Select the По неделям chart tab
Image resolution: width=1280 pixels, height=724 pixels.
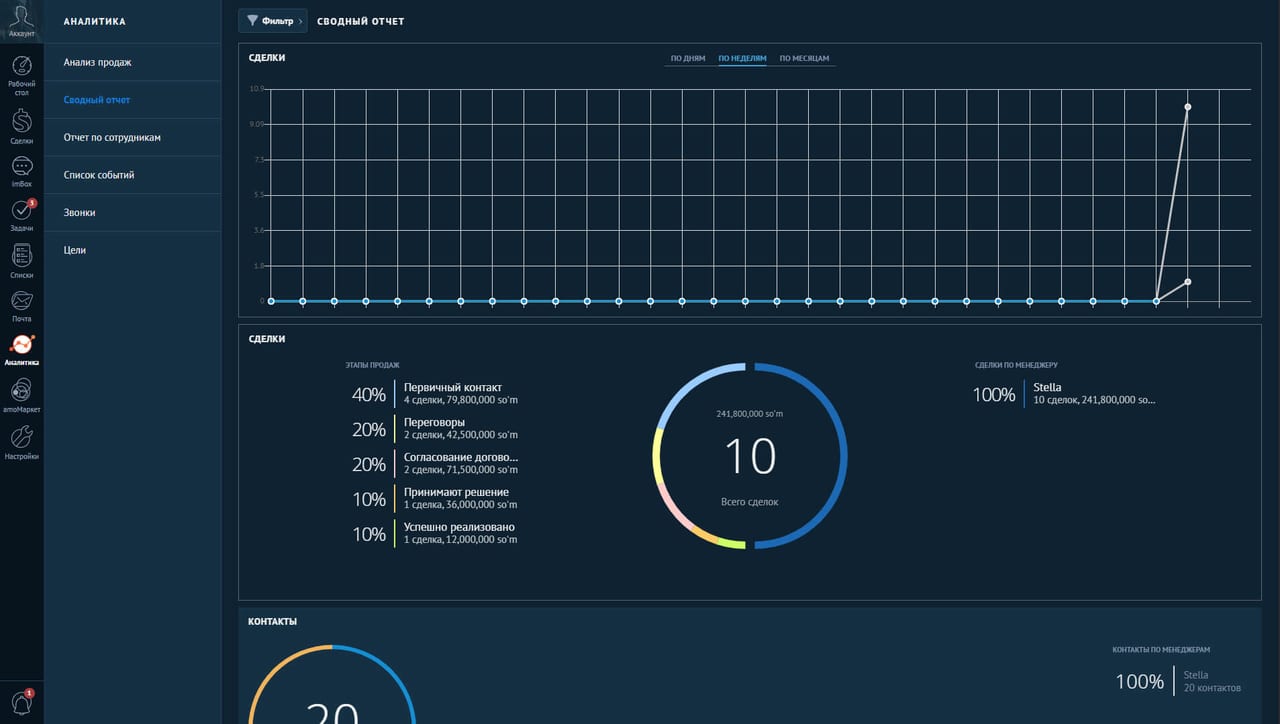click(x=742, y=59)
